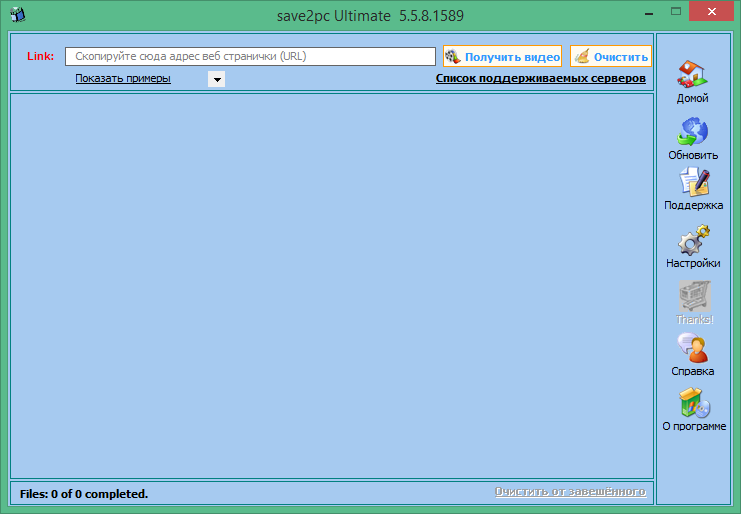Open the О программе about icon
The image size is (741, 514).
694,403
